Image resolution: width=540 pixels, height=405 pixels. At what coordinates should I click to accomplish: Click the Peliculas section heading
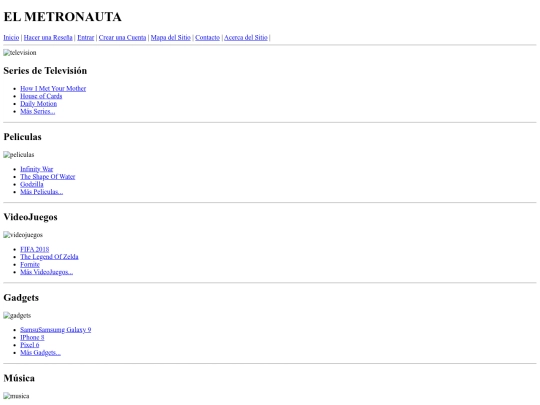coord(22,137)
